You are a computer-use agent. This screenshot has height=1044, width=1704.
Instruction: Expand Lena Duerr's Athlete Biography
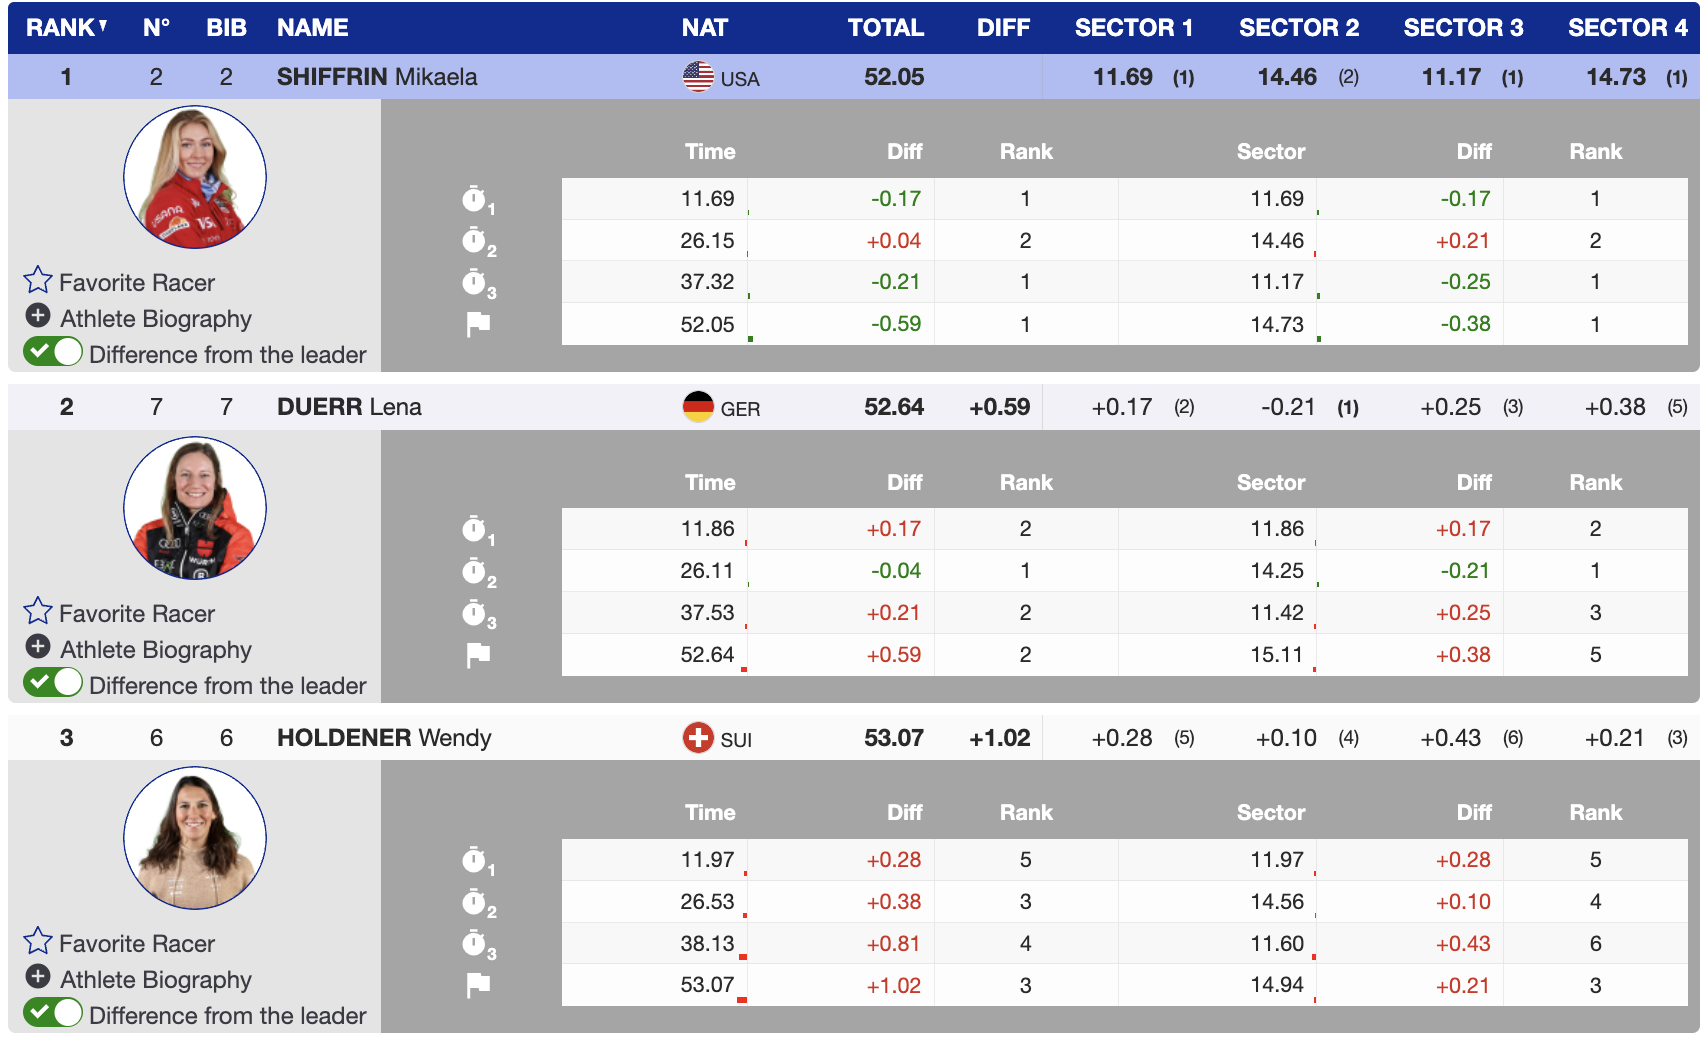(38, 647)
